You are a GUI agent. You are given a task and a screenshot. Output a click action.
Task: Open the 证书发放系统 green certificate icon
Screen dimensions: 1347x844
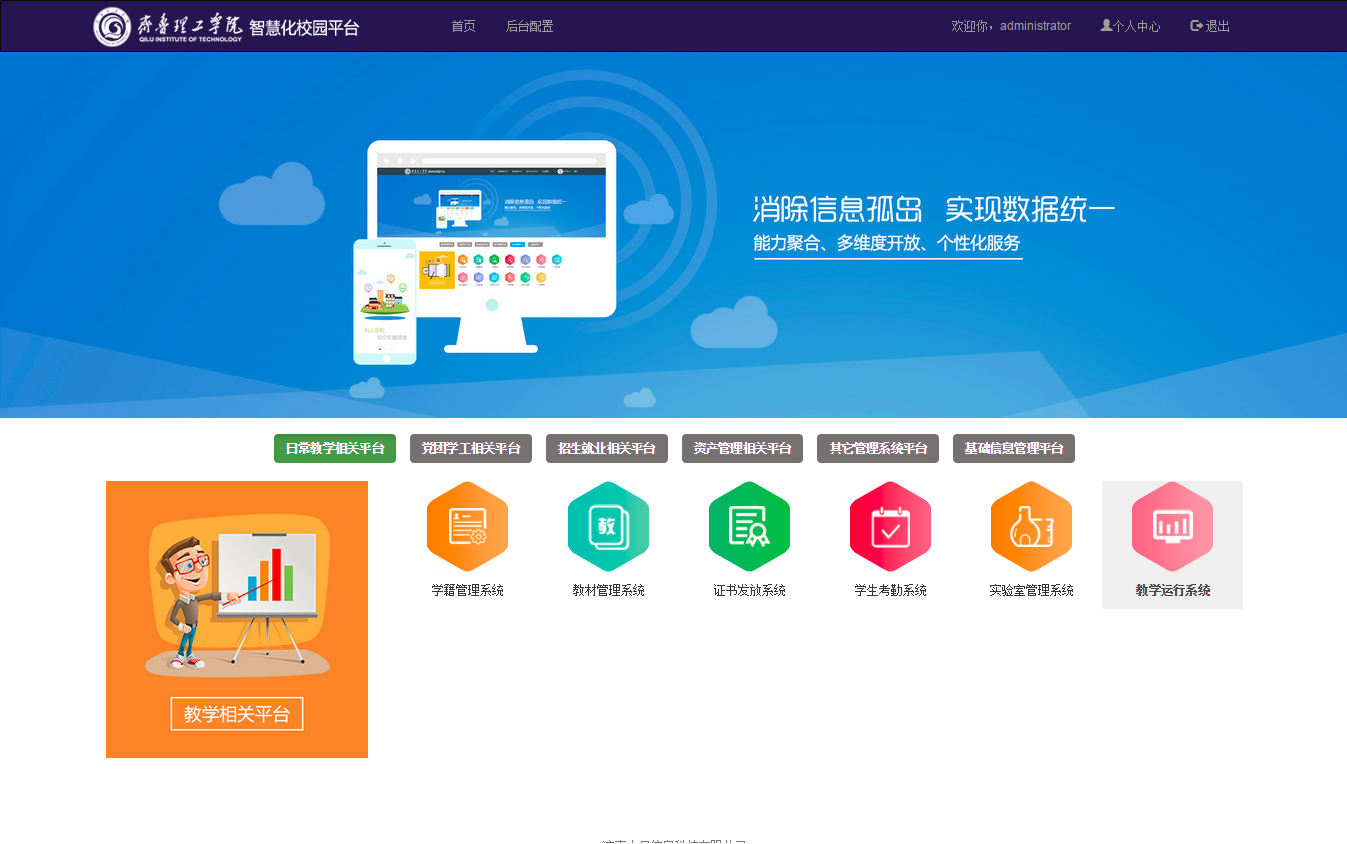[749, 526]
